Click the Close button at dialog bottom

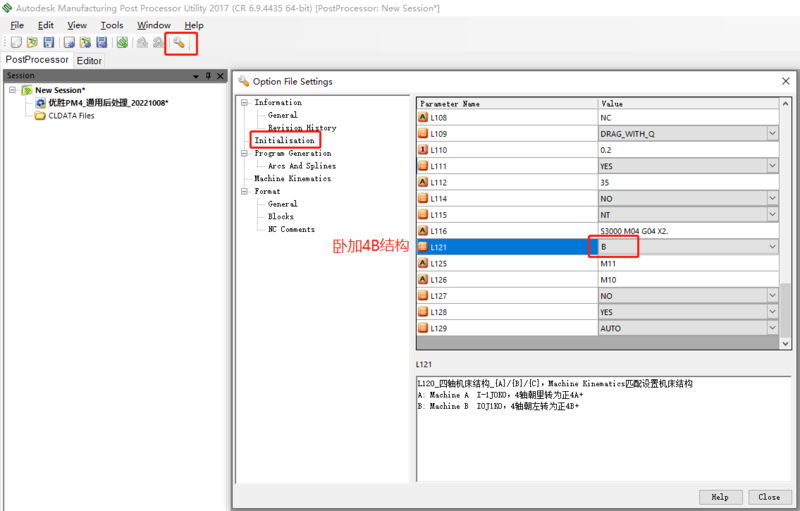pyautogui.click(x=768, y=497)
